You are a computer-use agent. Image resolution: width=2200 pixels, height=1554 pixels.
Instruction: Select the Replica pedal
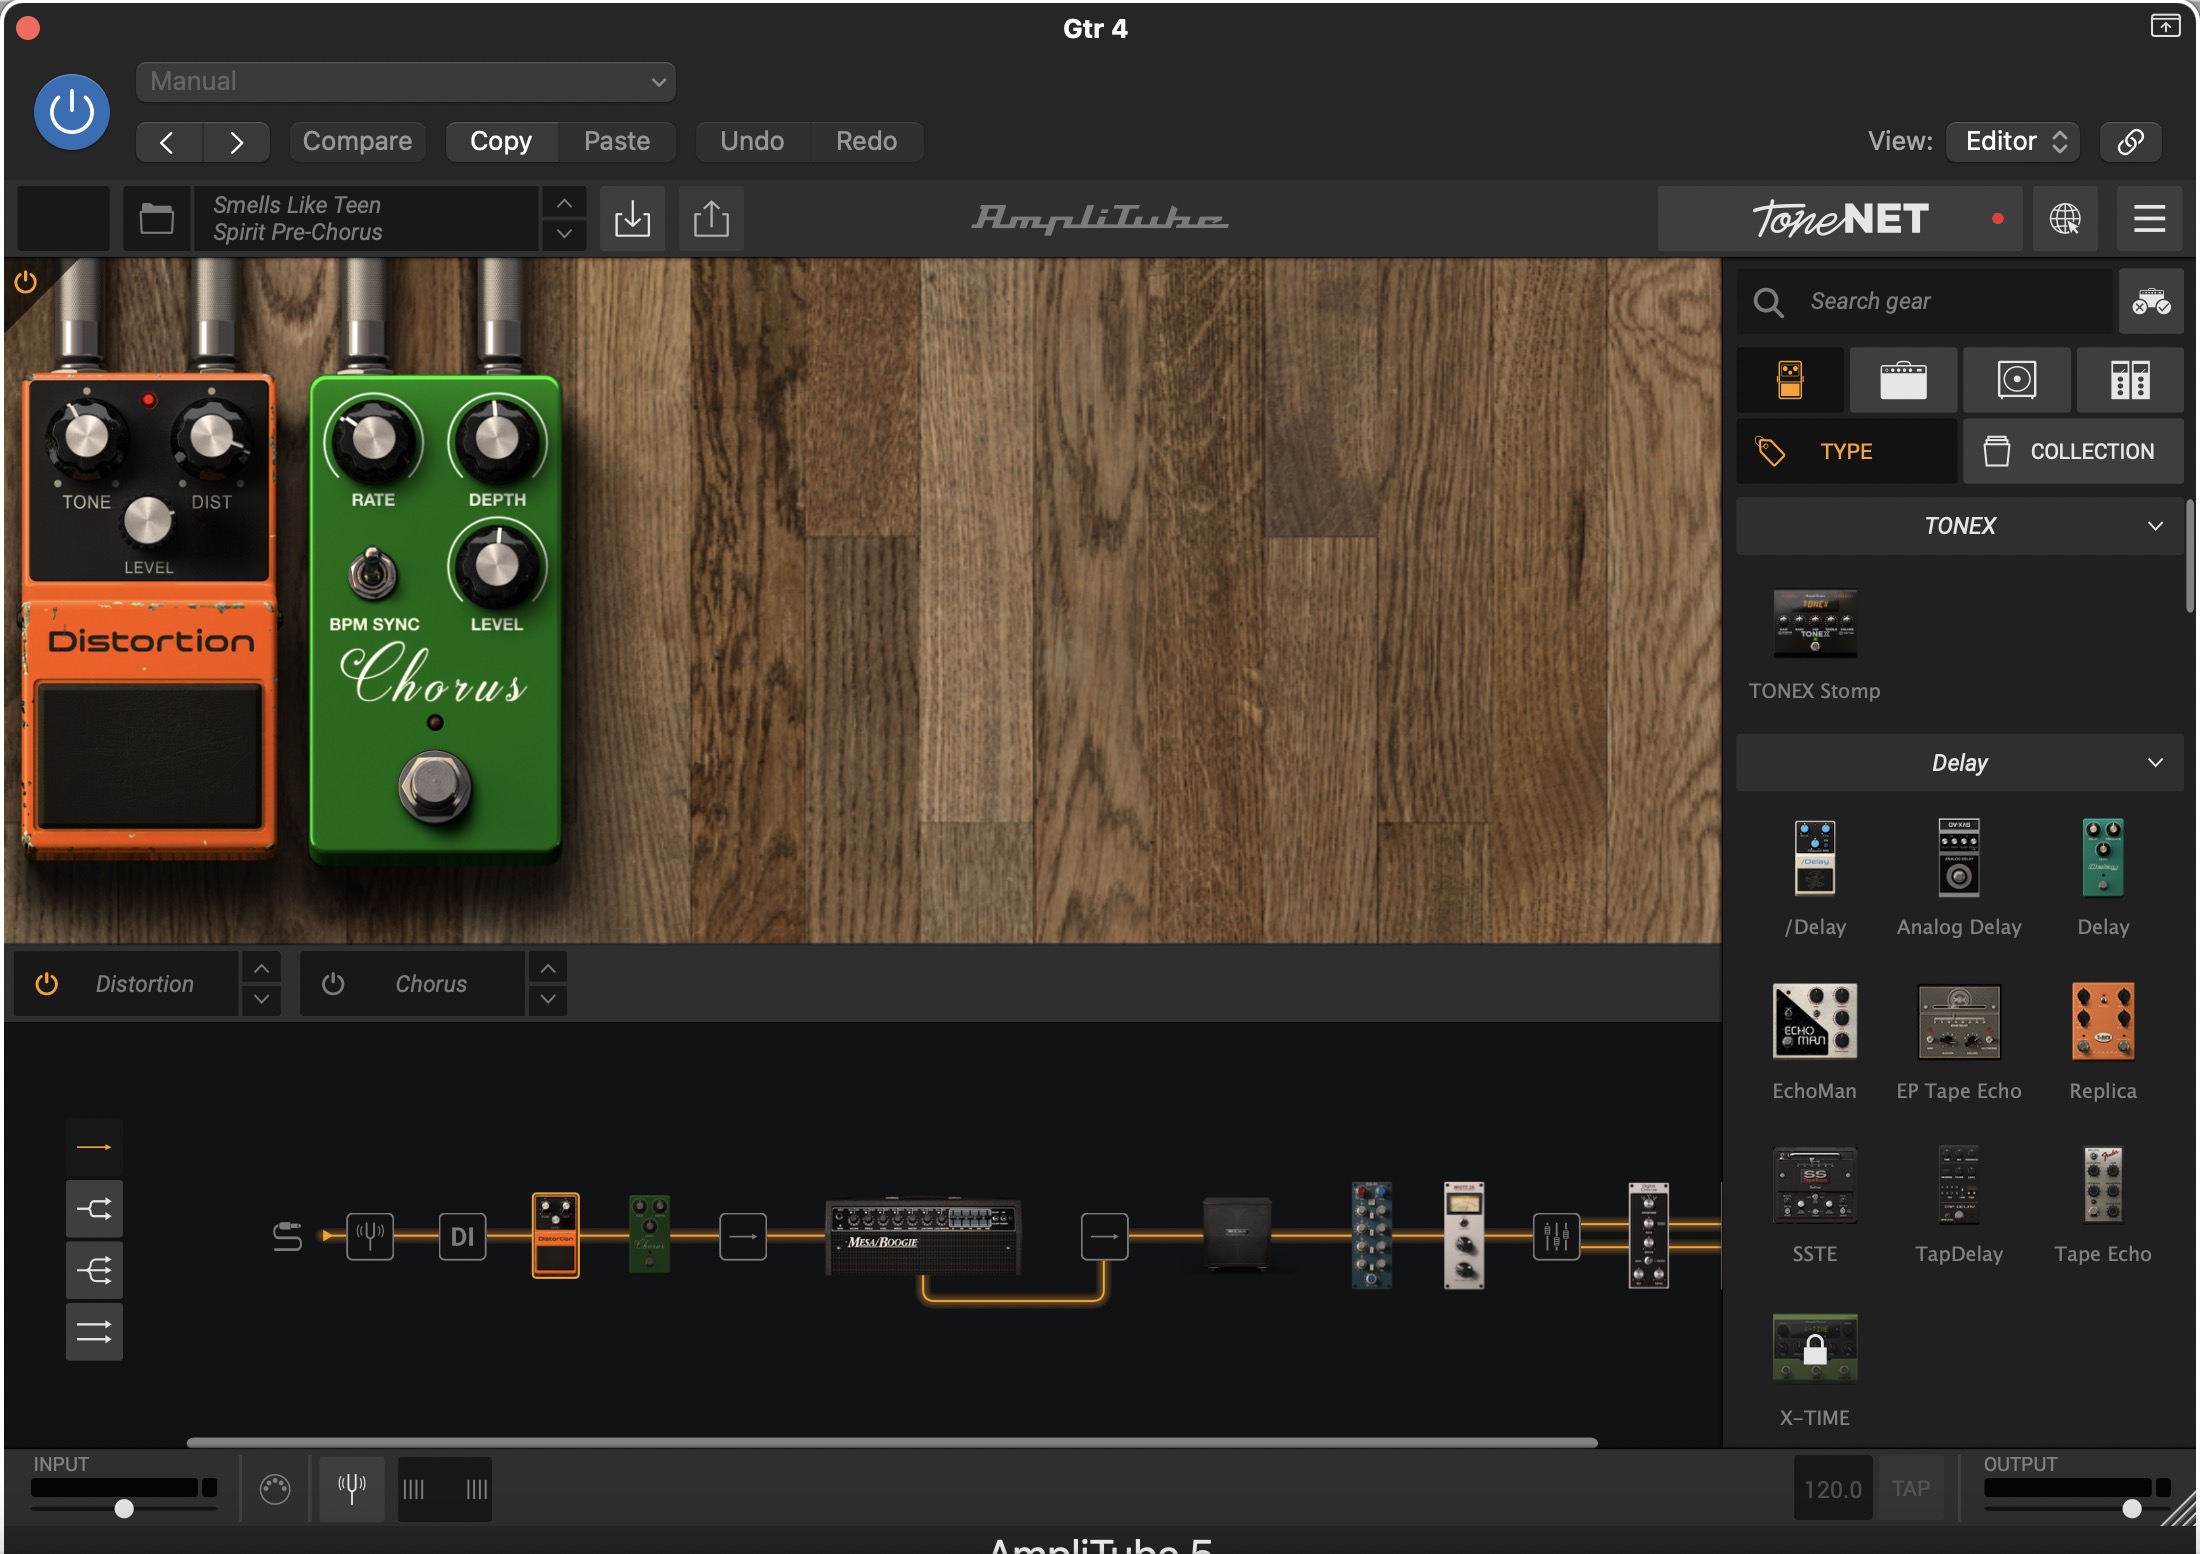[x=2103, y=1021]
